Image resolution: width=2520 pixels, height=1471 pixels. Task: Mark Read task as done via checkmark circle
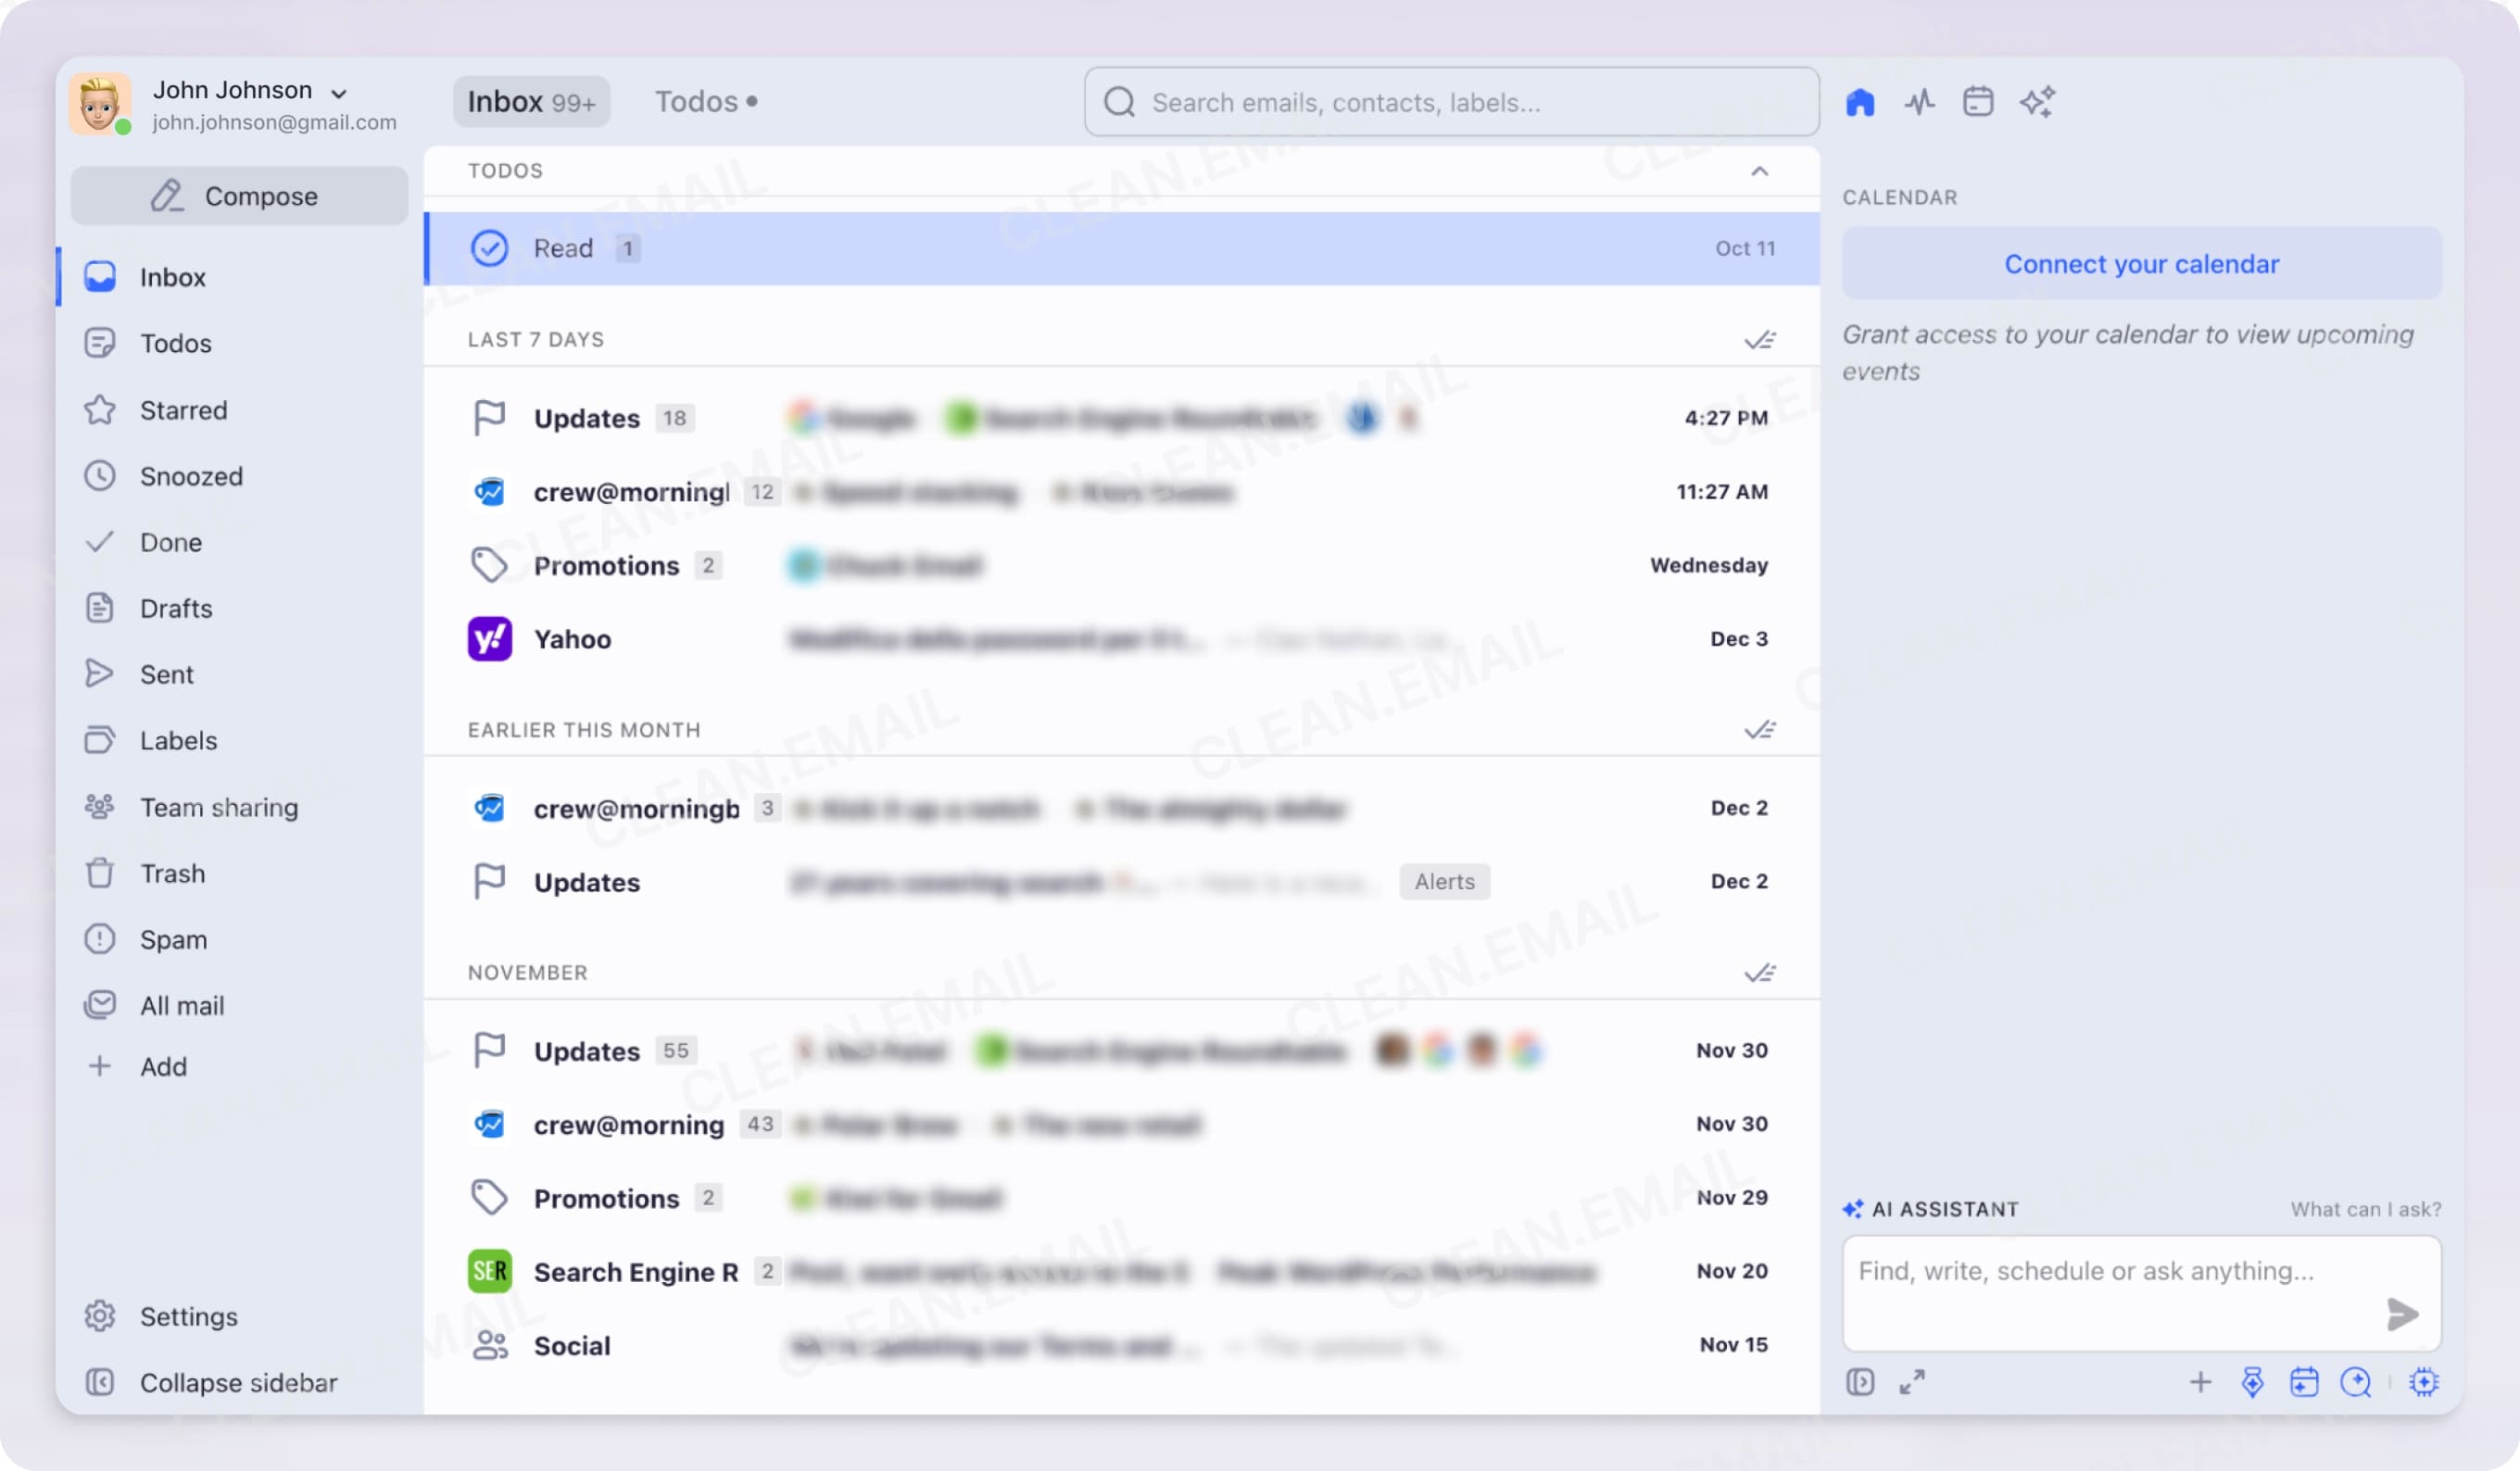(490, 247)
